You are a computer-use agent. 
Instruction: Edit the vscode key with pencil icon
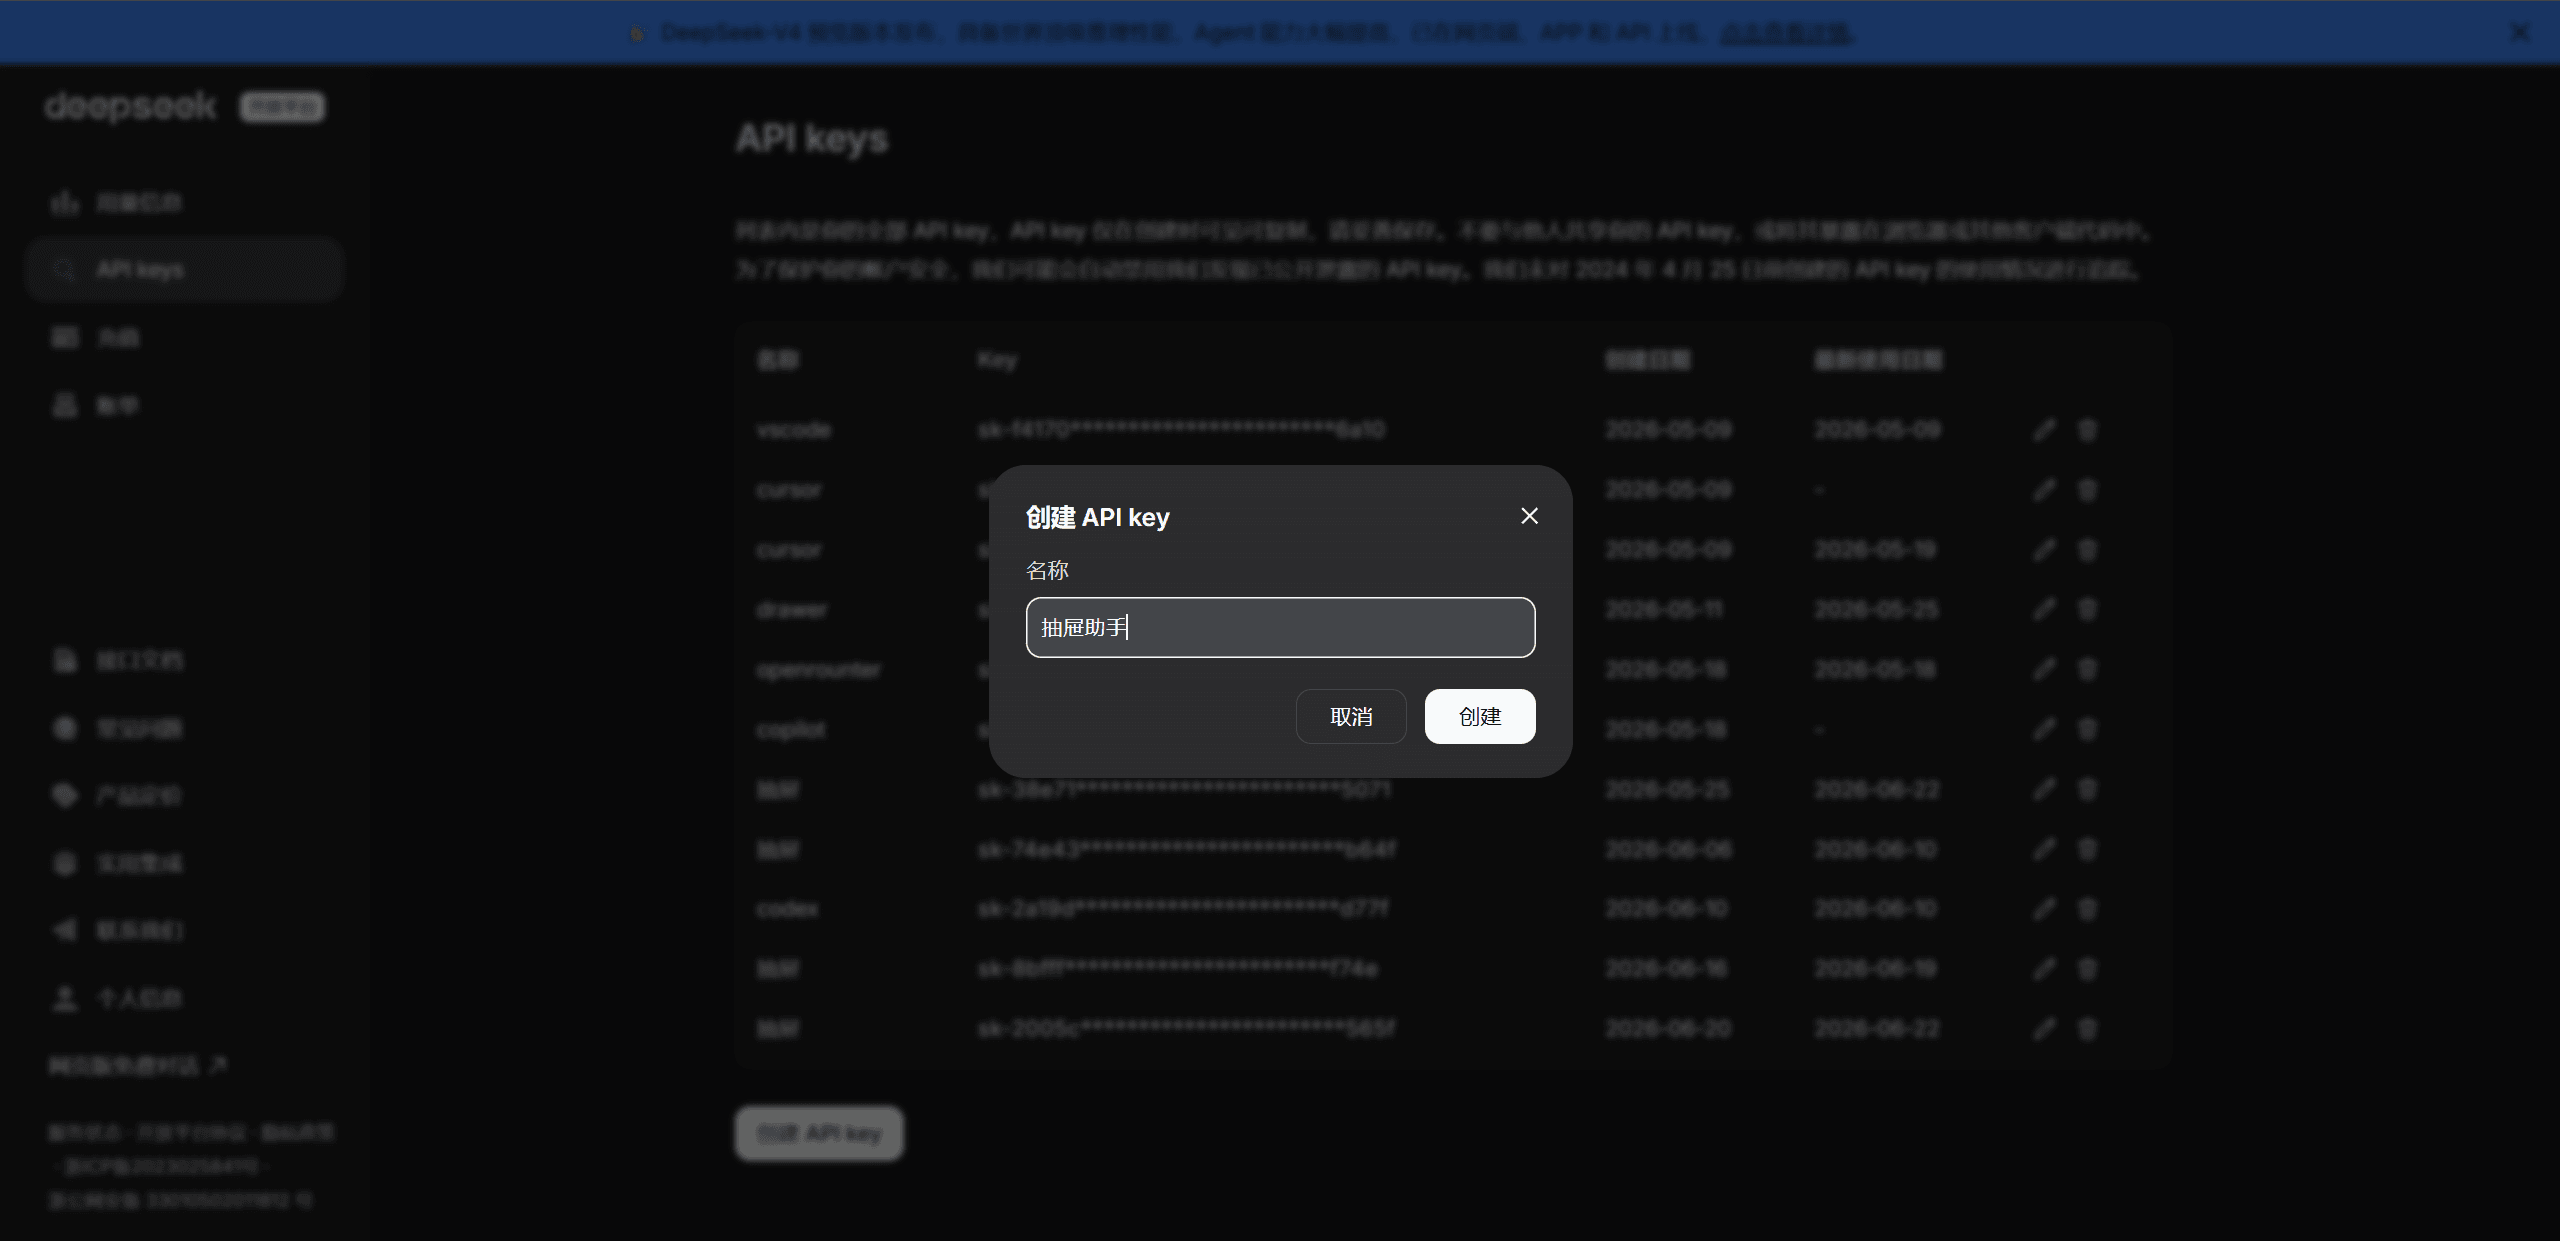(2045, 430)
